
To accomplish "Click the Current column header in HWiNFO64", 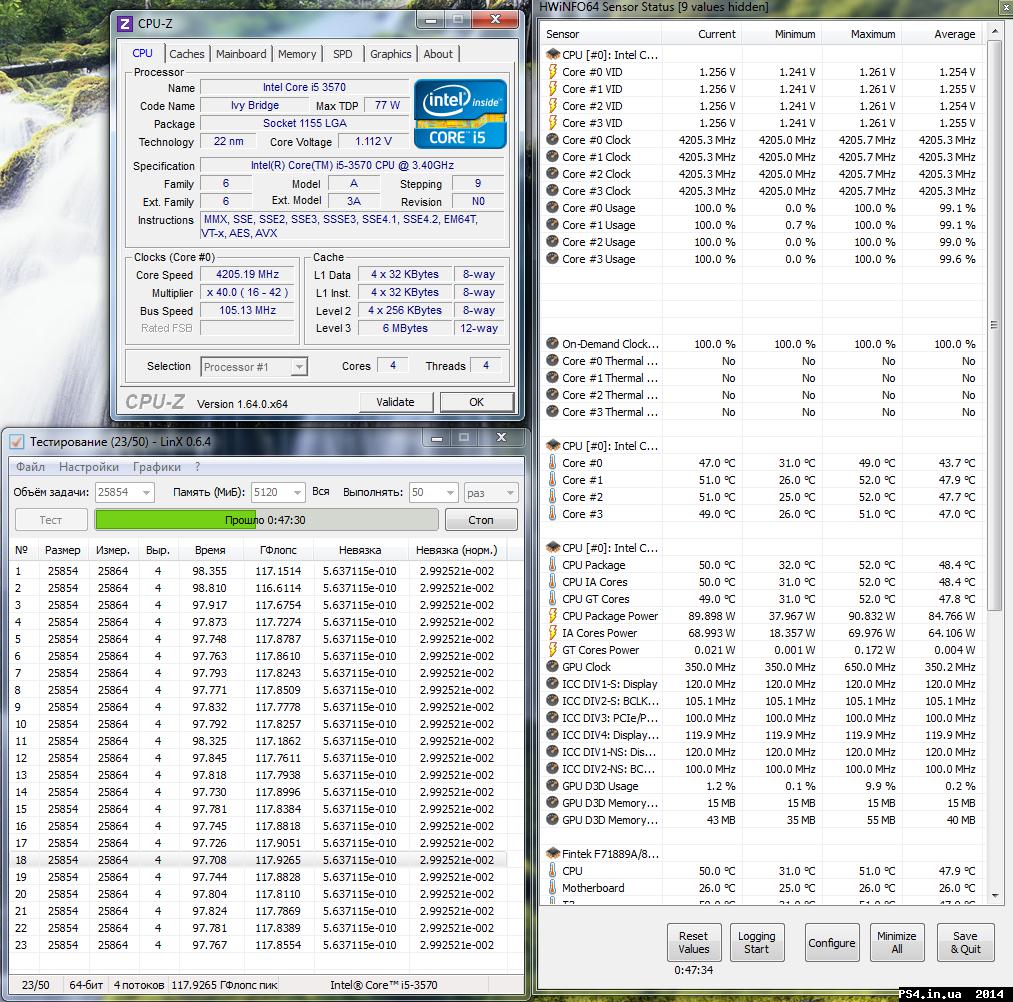I will click(x=702, y=34).
